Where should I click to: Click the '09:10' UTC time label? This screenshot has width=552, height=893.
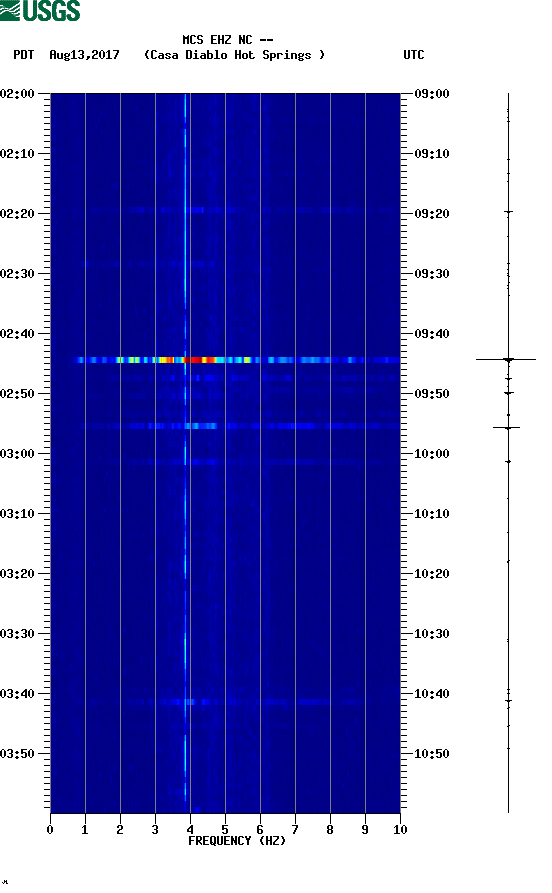tap(432, 154)
